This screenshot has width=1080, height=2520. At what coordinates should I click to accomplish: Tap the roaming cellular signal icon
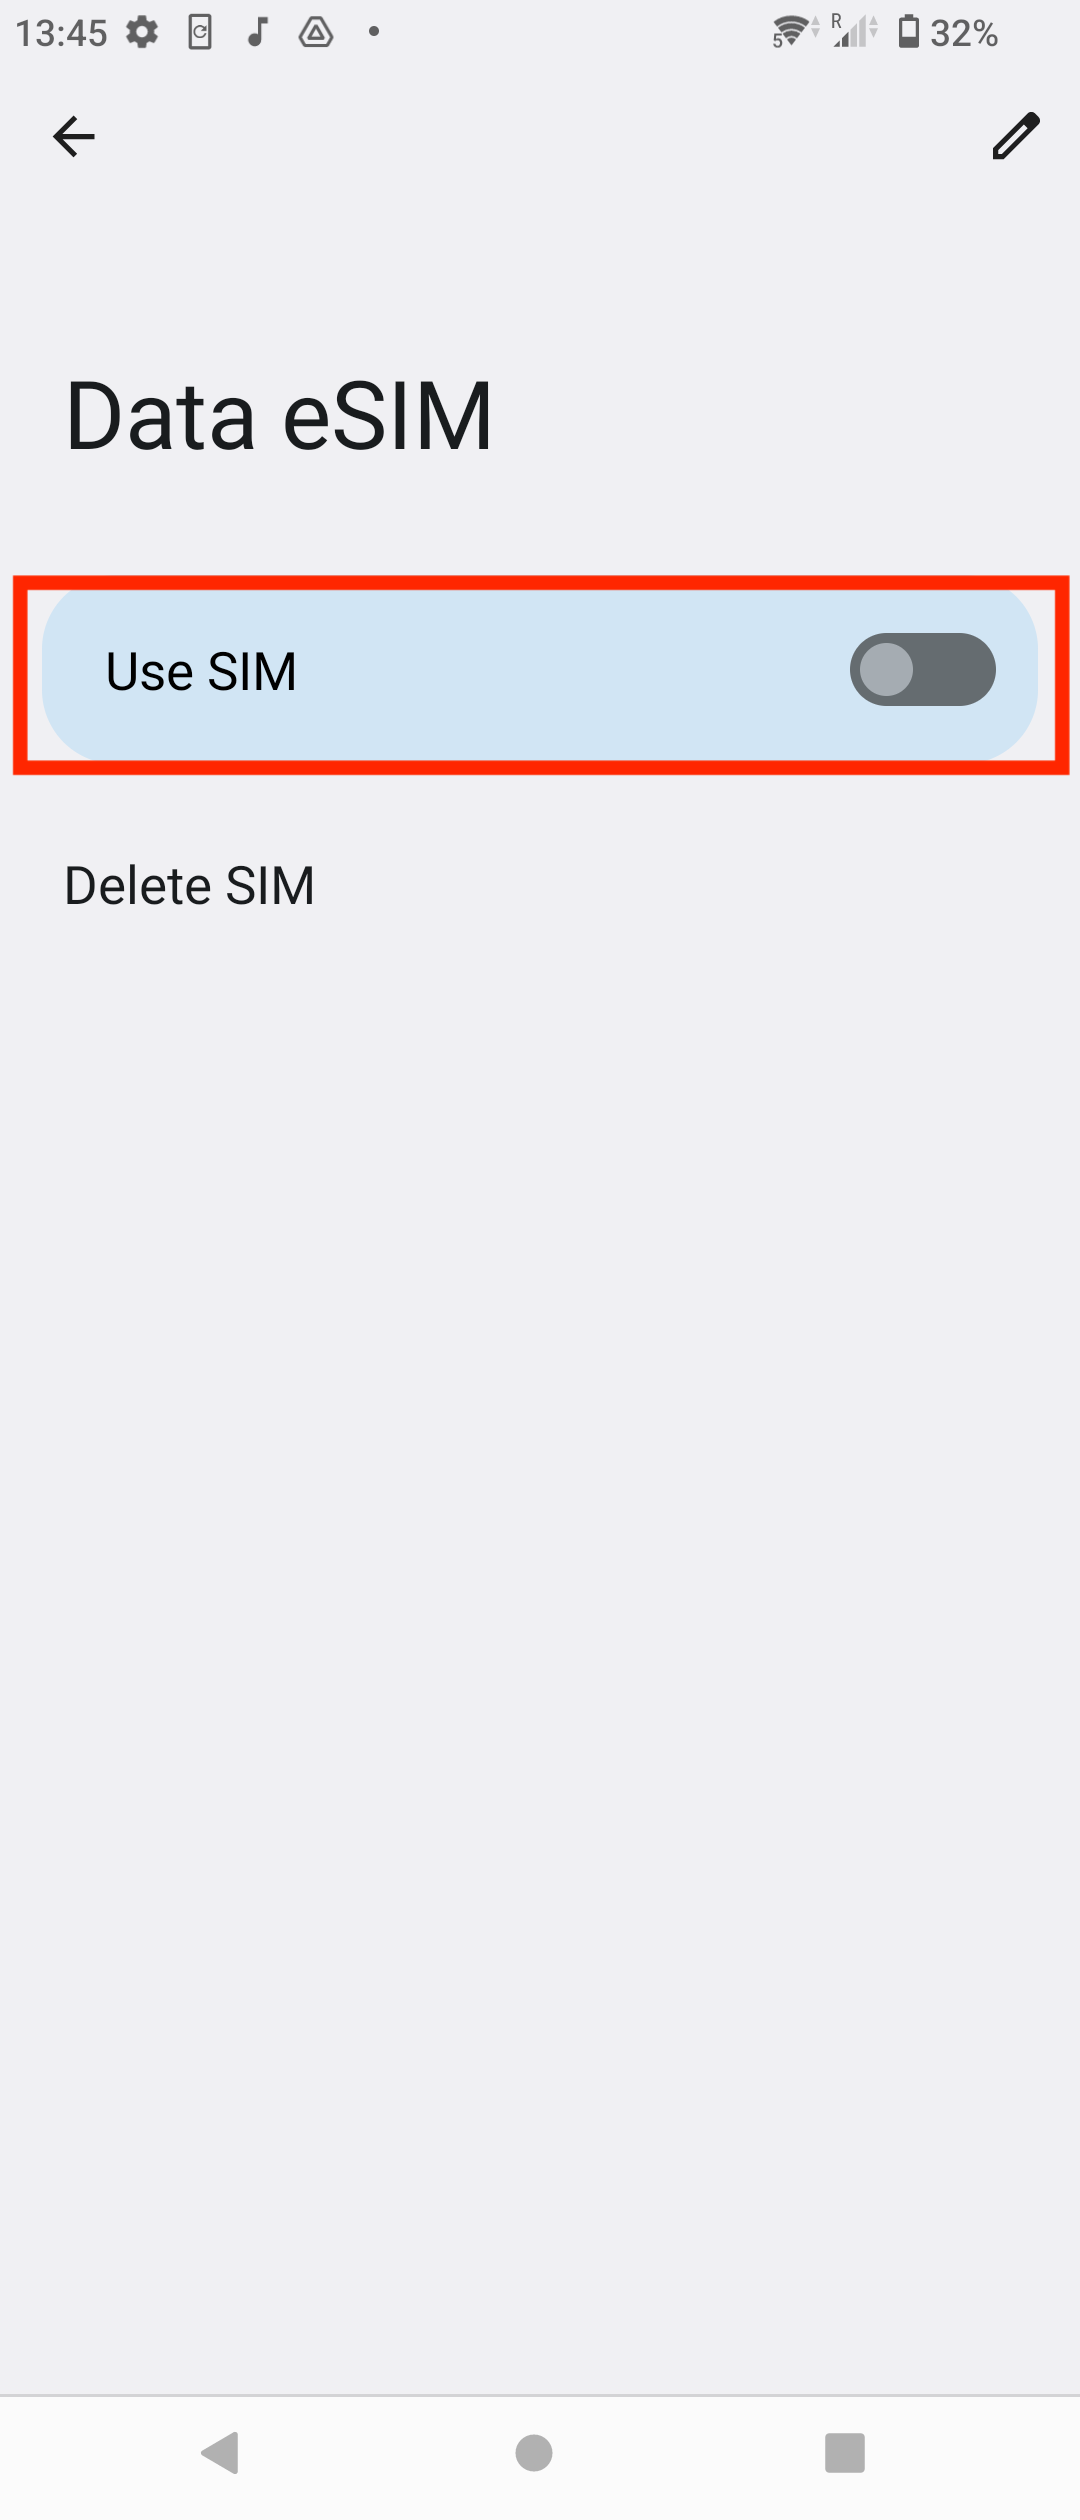click(855, 32)
